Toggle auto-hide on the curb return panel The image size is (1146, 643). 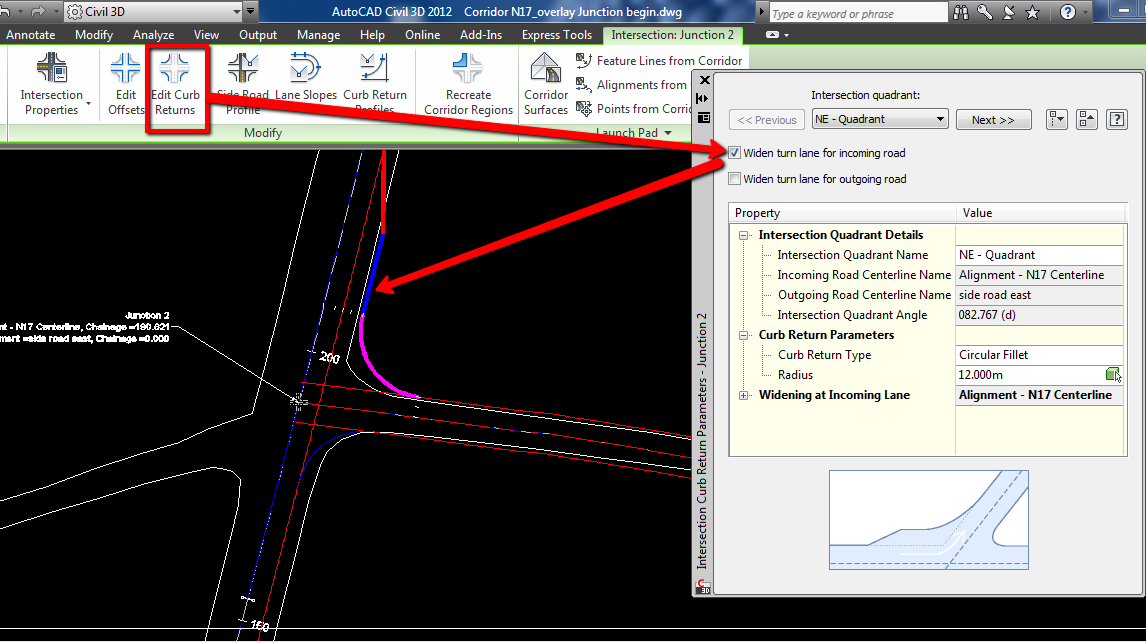pos(702,98)
